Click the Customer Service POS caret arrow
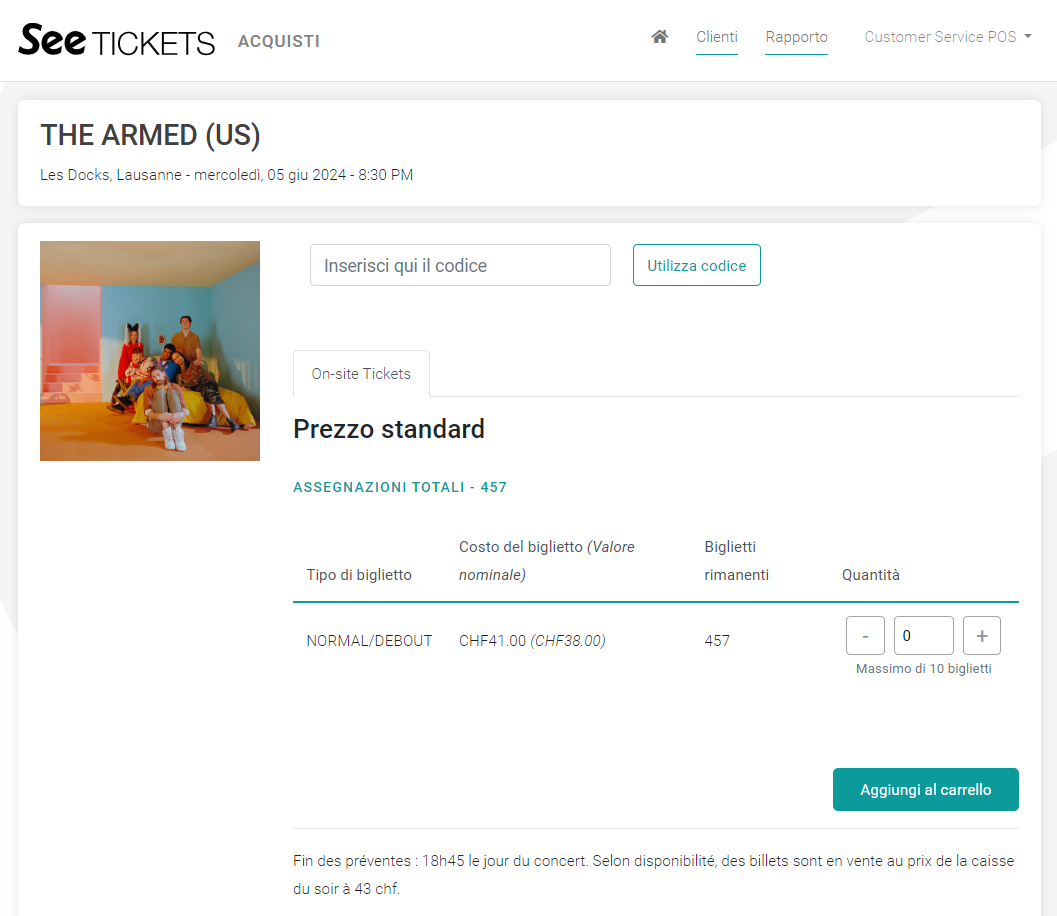 tap(1028, 37)
